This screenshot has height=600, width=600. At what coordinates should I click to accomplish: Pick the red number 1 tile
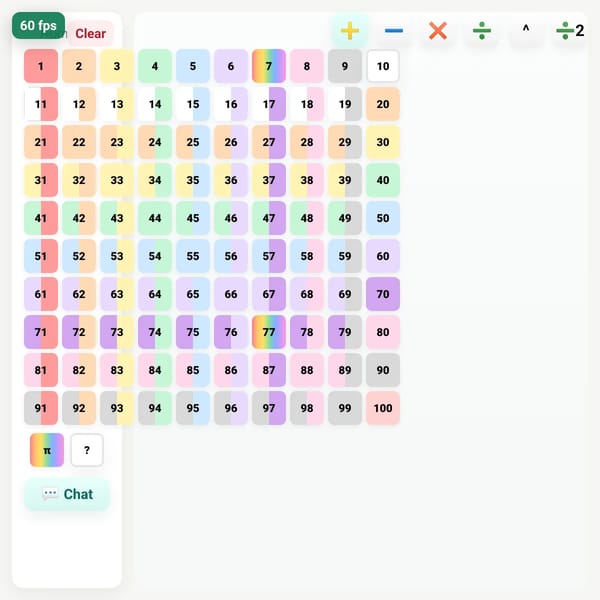[x=41, y=66]
